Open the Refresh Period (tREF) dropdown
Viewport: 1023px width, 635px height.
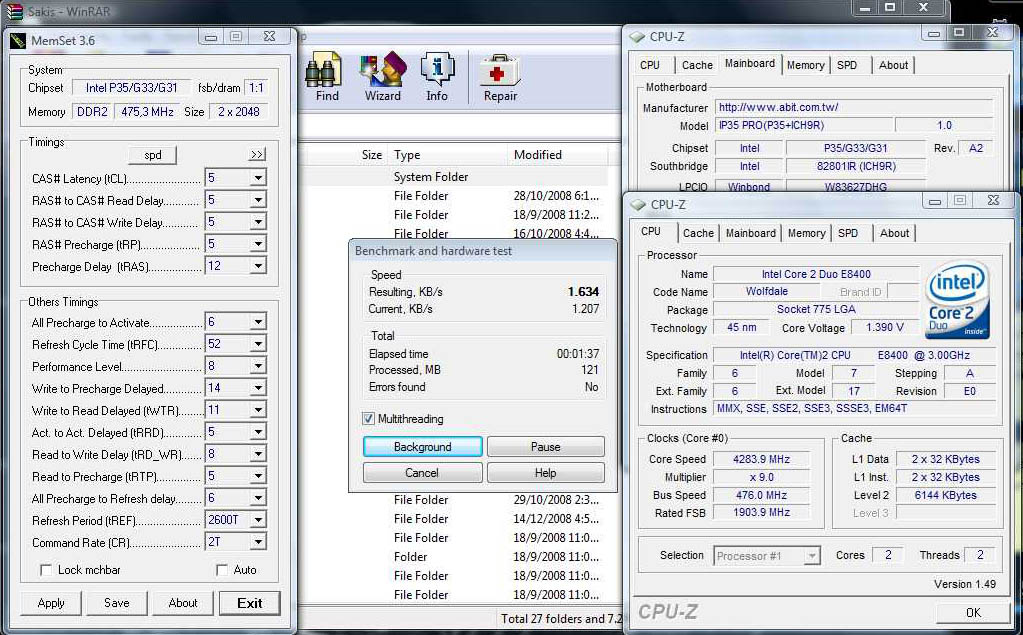tap(258, 520)
